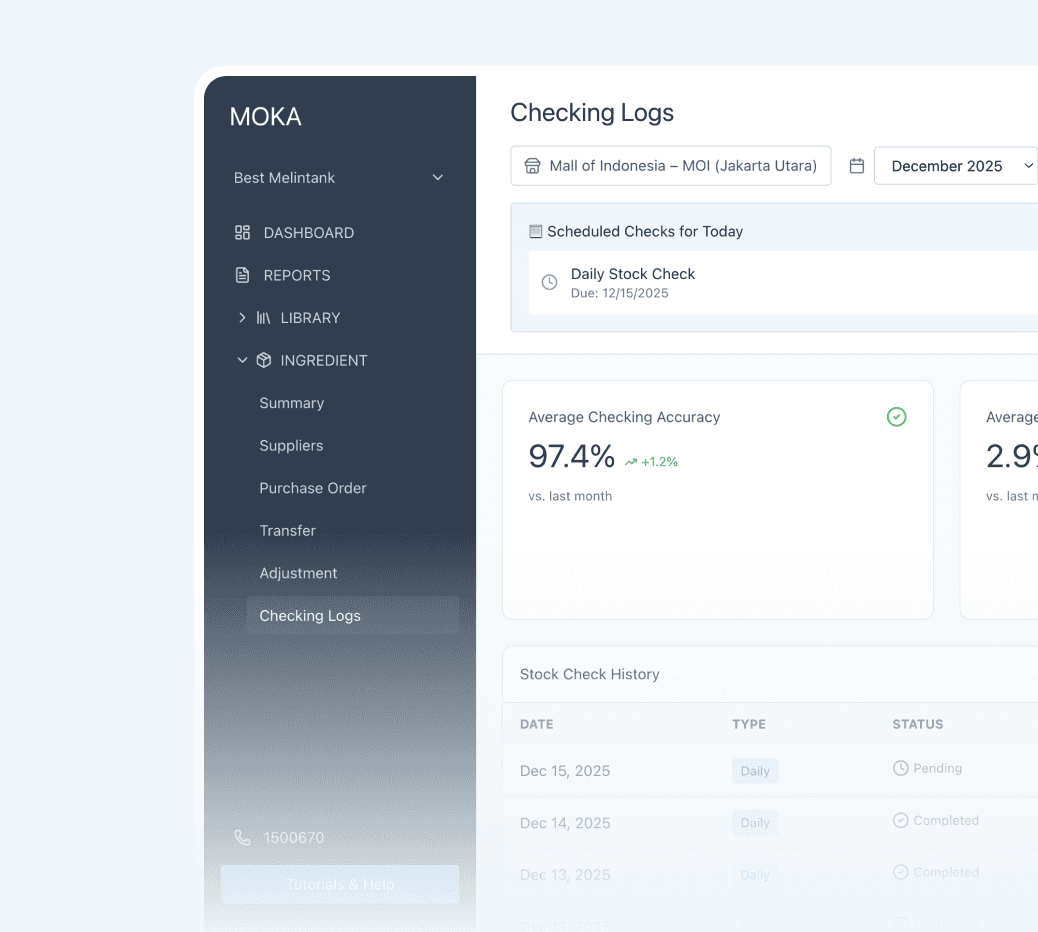Click the DATE column header

click(x=536, y=724)
